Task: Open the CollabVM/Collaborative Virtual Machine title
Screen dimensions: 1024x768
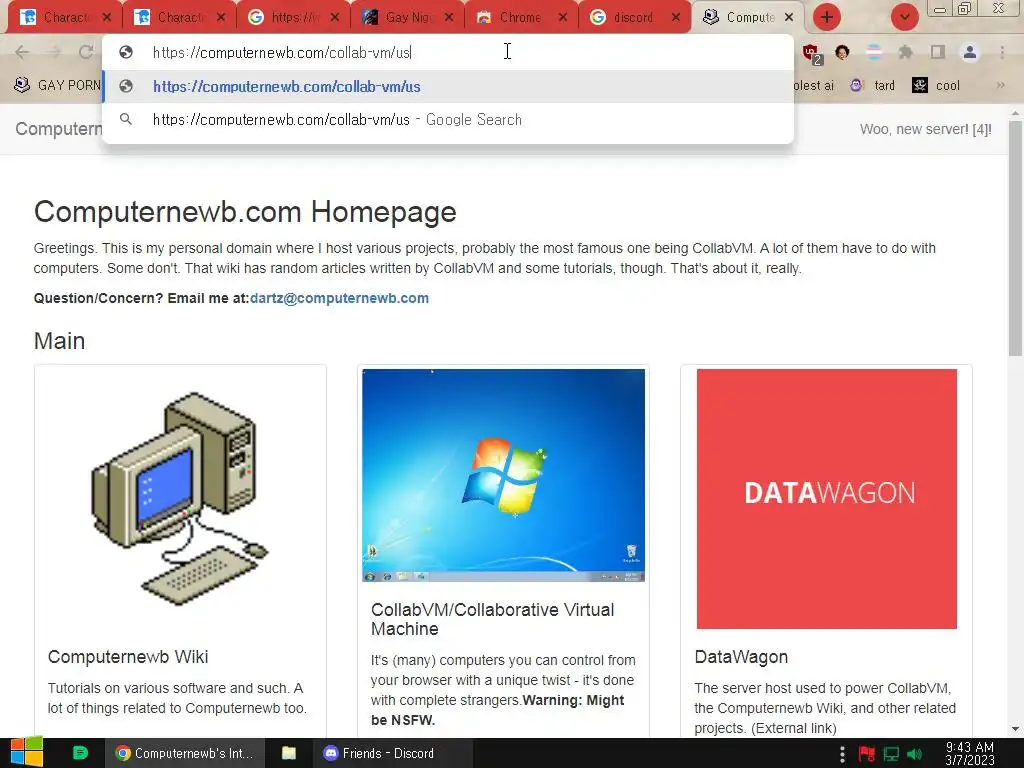Action: [x=492, y=619]
